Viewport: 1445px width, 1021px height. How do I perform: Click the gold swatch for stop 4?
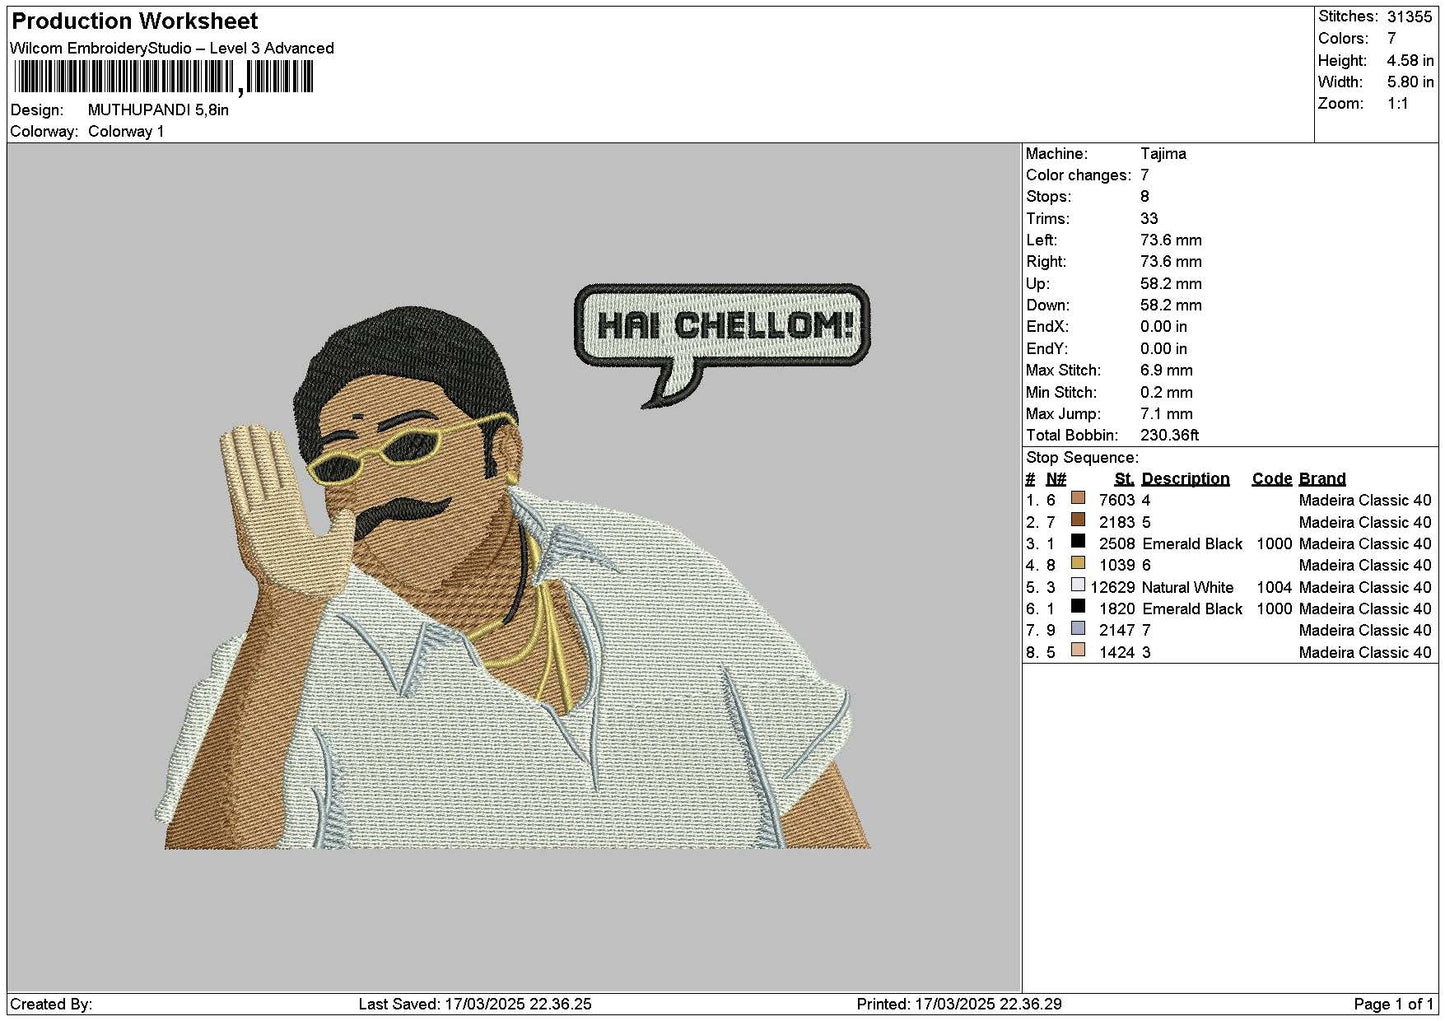(x=1078, y=563)
